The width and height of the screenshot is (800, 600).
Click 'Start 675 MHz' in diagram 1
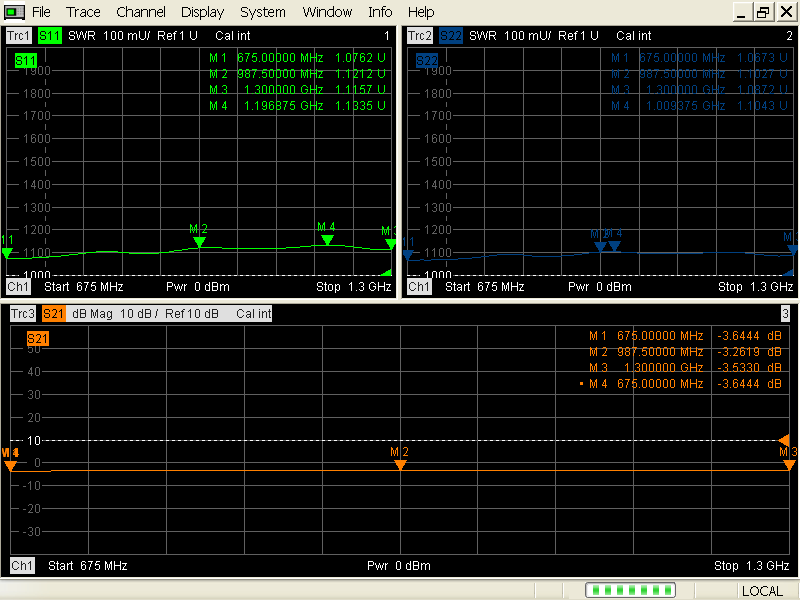84,287
